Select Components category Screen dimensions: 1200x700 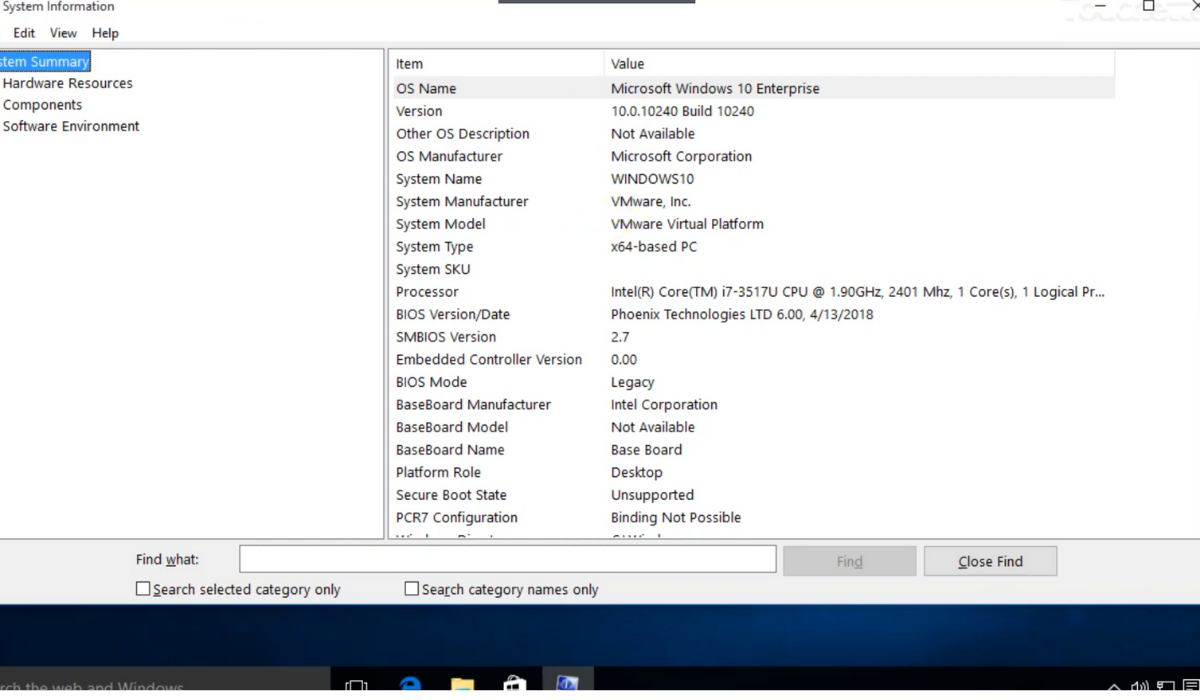click(42, 105)
